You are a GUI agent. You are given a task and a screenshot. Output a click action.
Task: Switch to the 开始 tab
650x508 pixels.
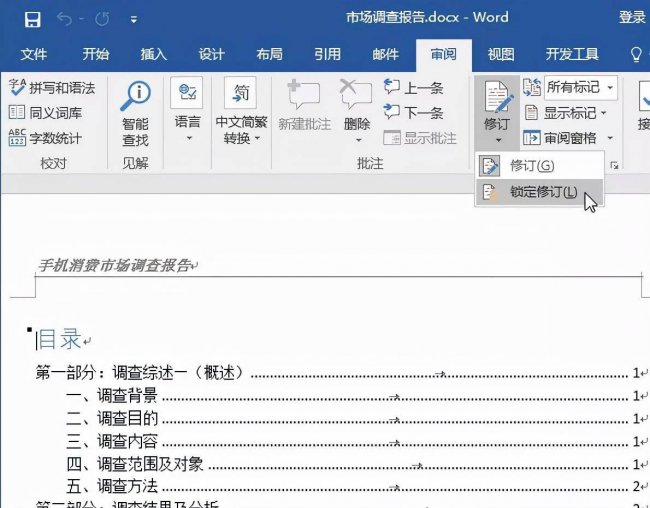(x=95, y=54)
